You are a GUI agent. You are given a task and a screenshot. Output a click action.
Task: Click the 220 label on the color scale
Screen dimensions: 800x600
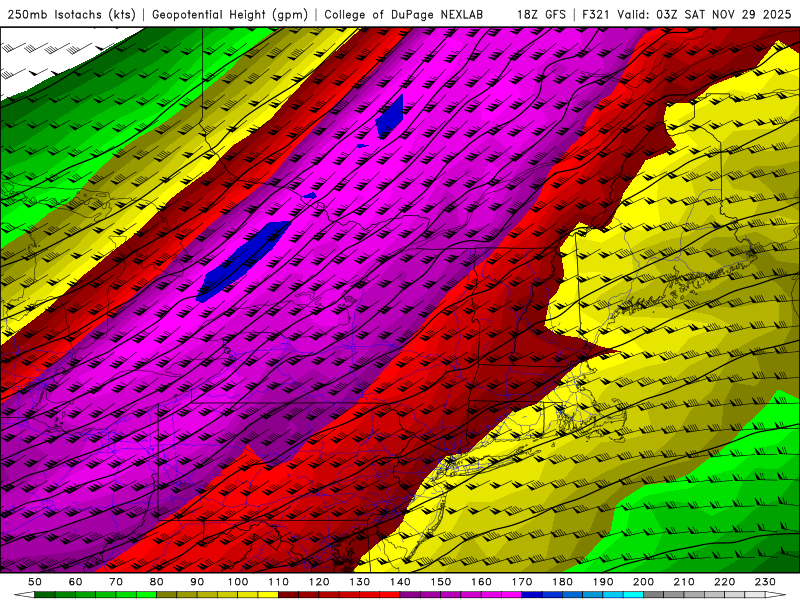(725, 582)
